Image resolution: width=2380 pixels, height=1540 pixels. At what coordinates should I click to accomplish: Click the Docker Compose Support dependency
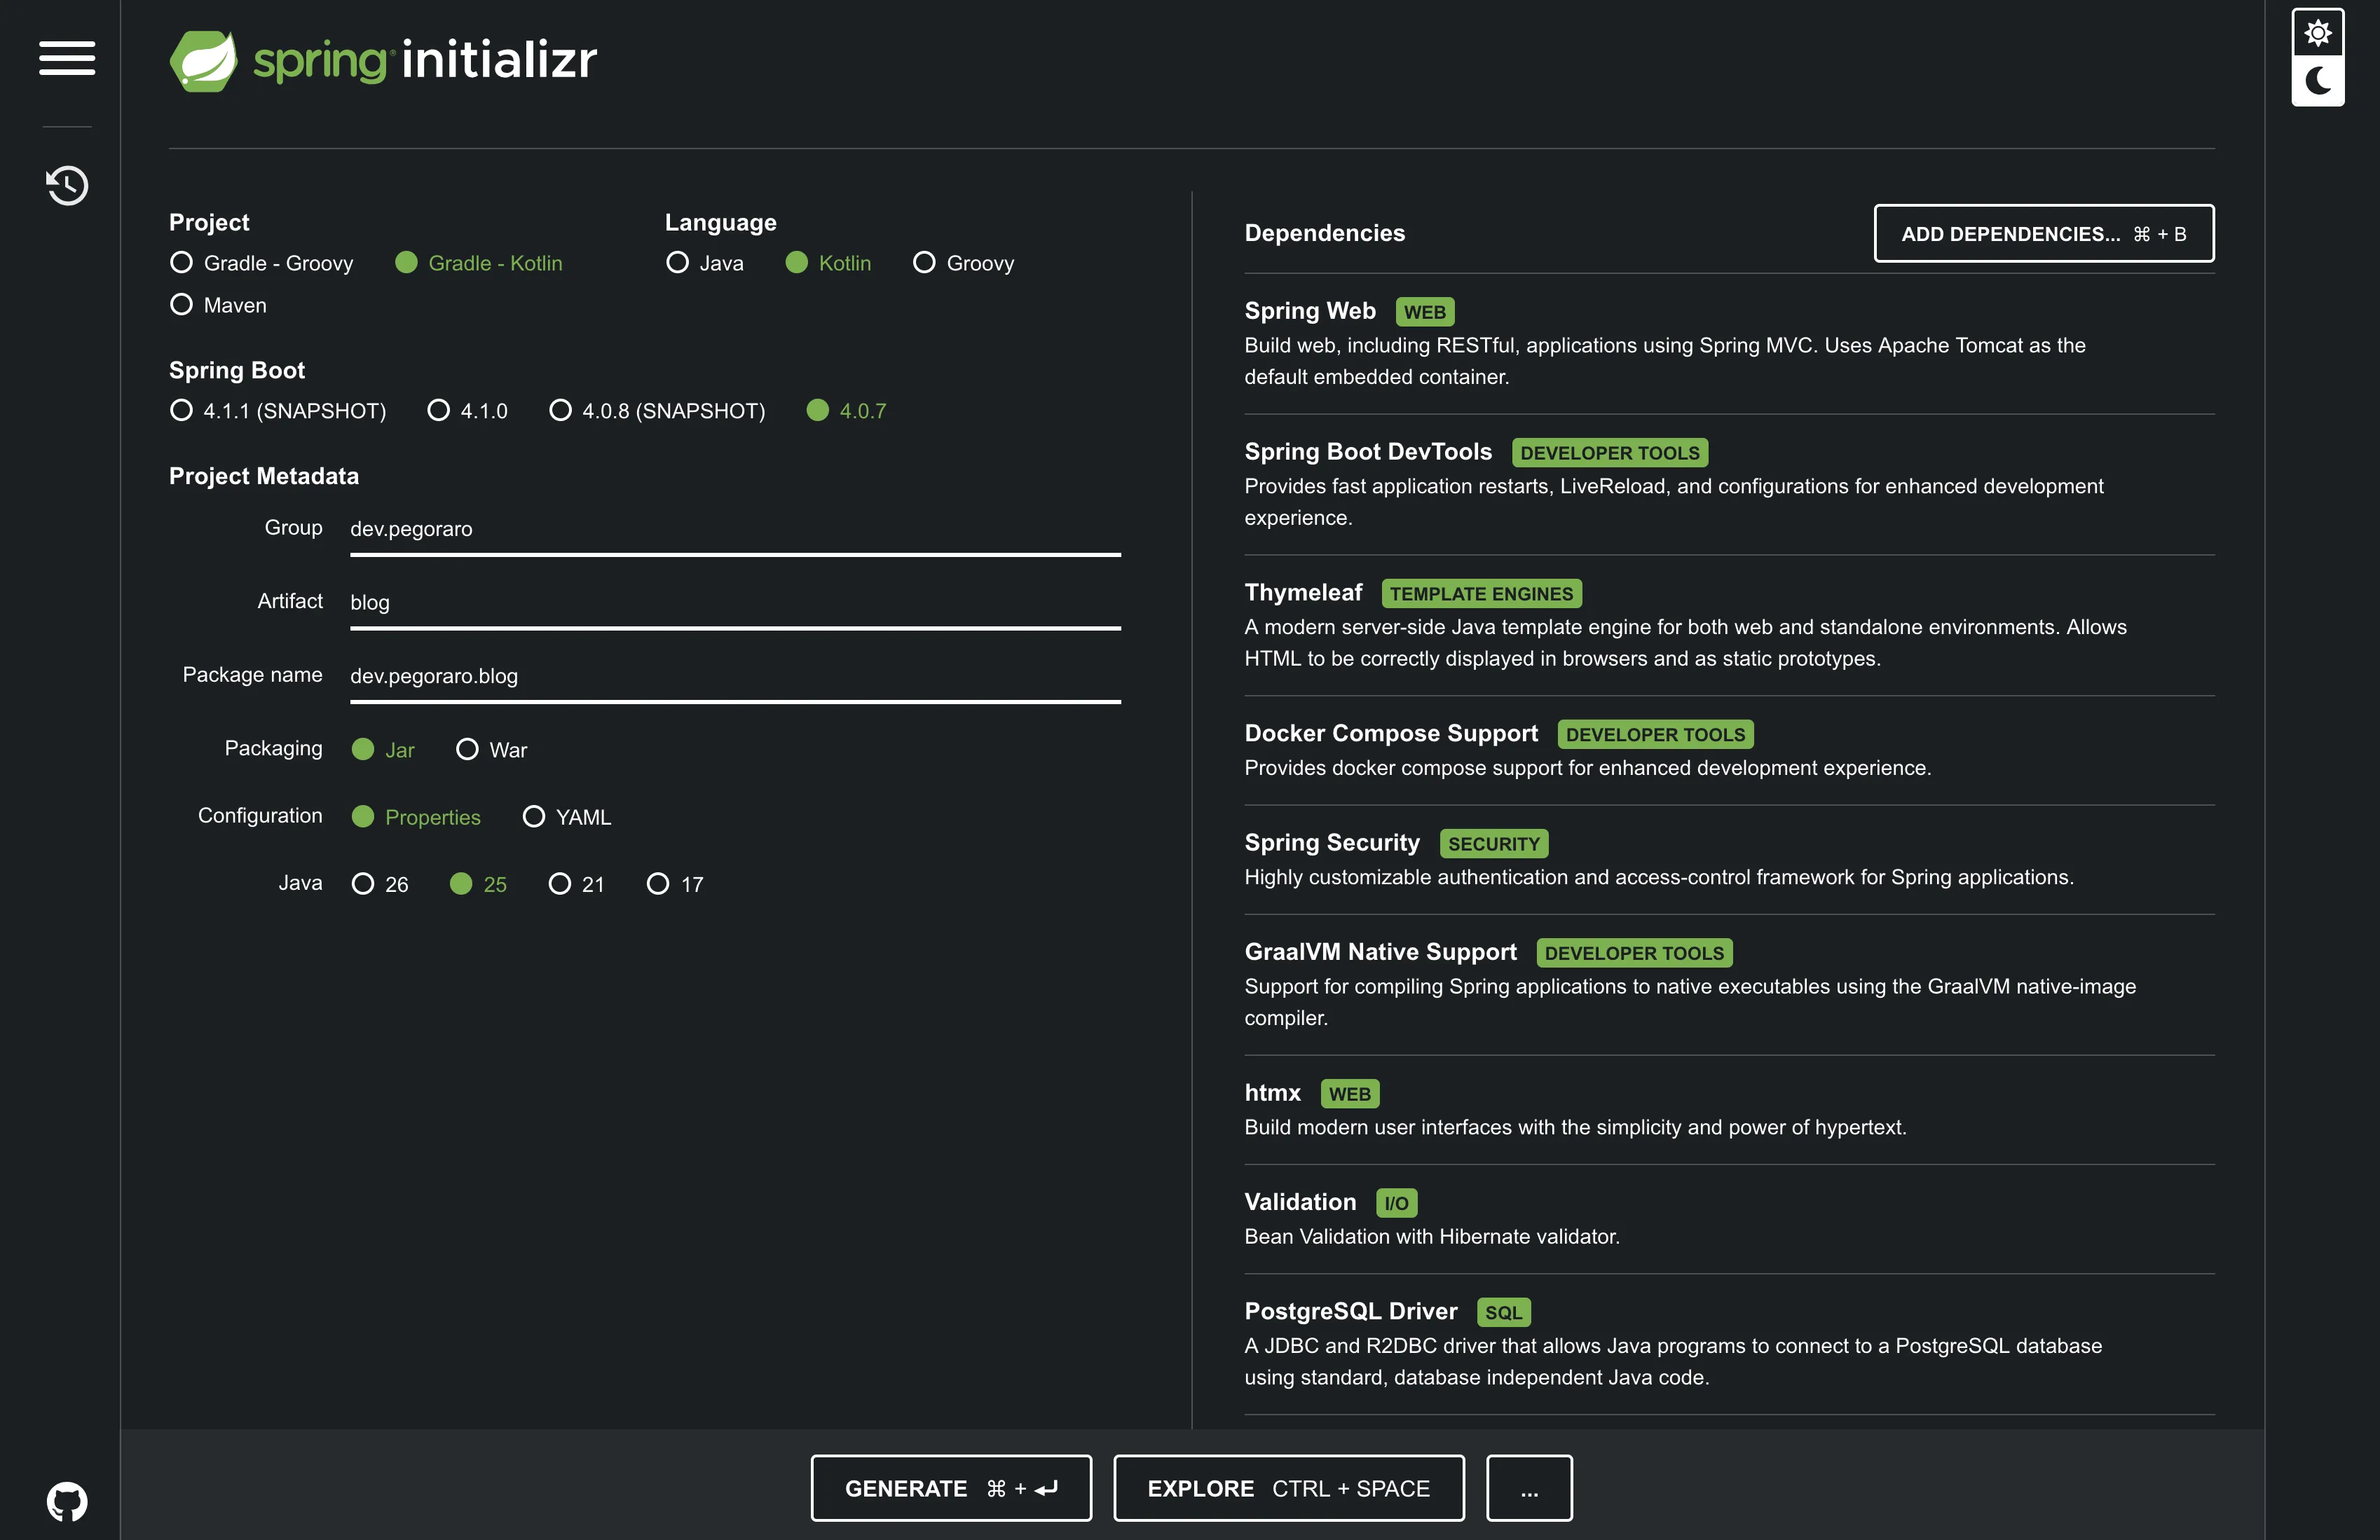point(1729,750)
